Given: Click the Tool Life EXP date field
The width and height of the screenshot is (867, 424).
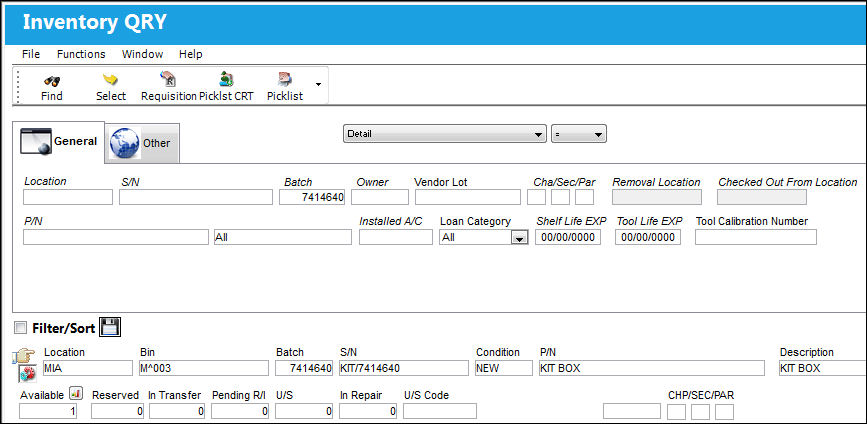Looking at the screenshot, I should click(x=648, y=237).
